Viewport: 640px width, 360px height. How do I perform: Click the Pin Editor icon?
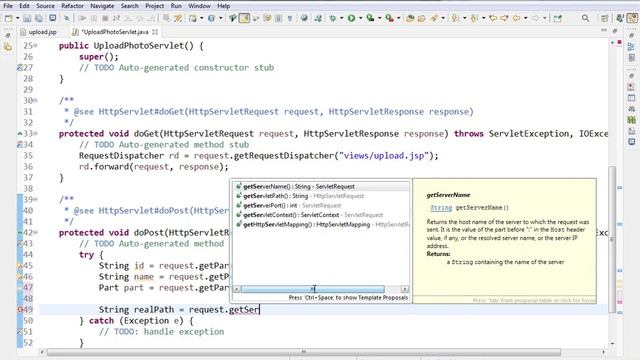tap(558, 18)
